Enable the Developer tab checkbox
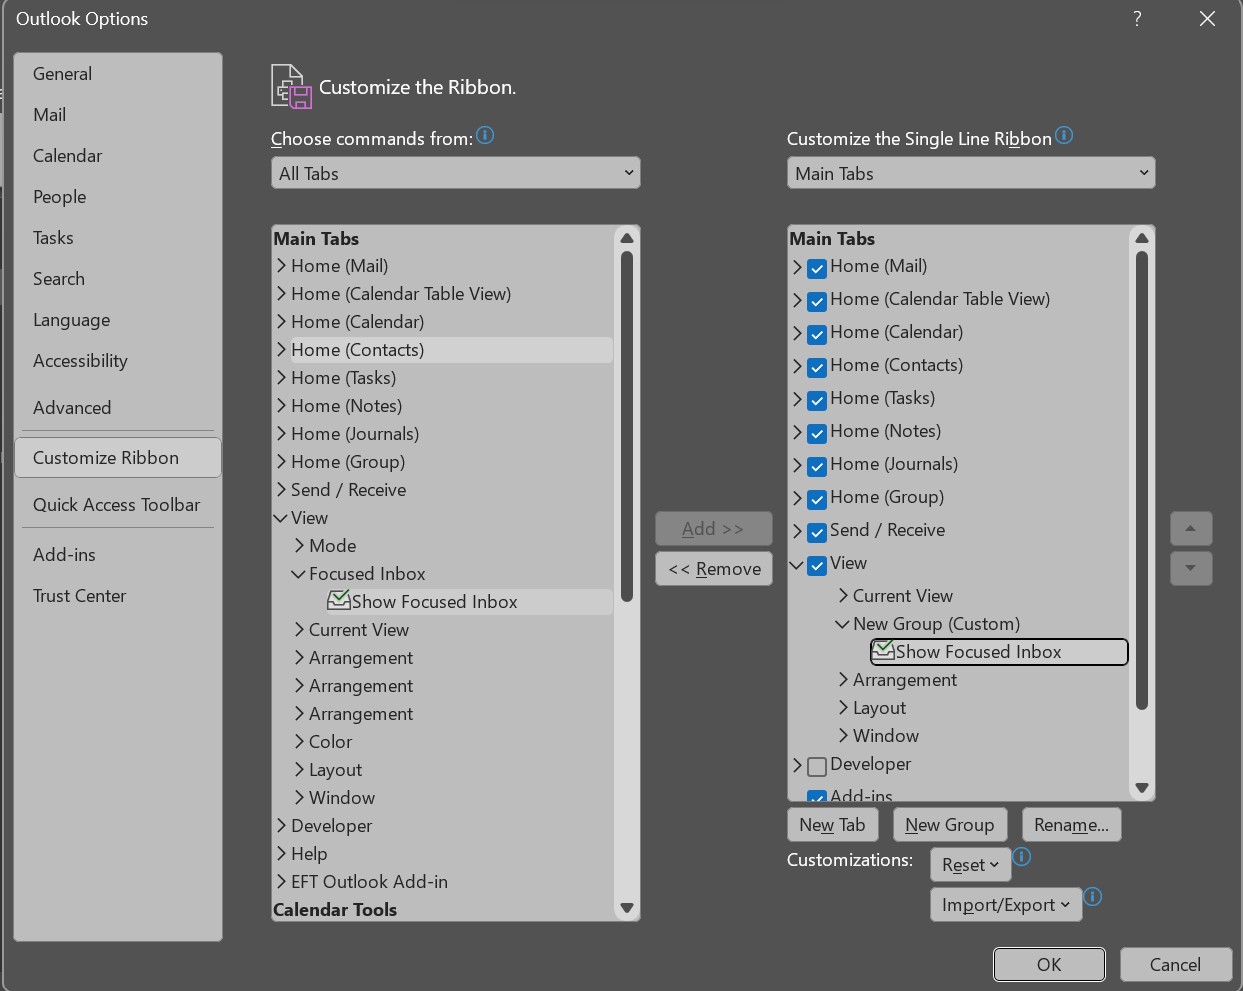 (x=817, y=766)
